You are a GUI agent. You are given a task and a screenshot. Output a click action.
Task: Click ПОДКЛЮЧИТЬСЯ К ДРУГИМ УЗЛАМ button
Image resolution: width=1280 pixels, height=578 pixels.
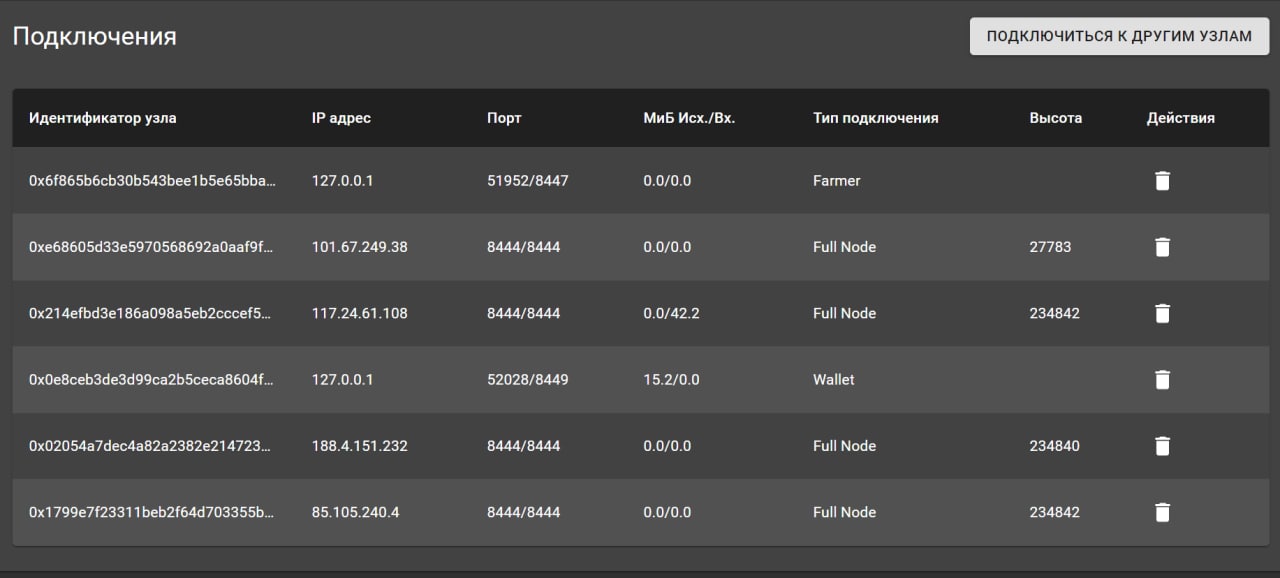[x=1119, y=36]
